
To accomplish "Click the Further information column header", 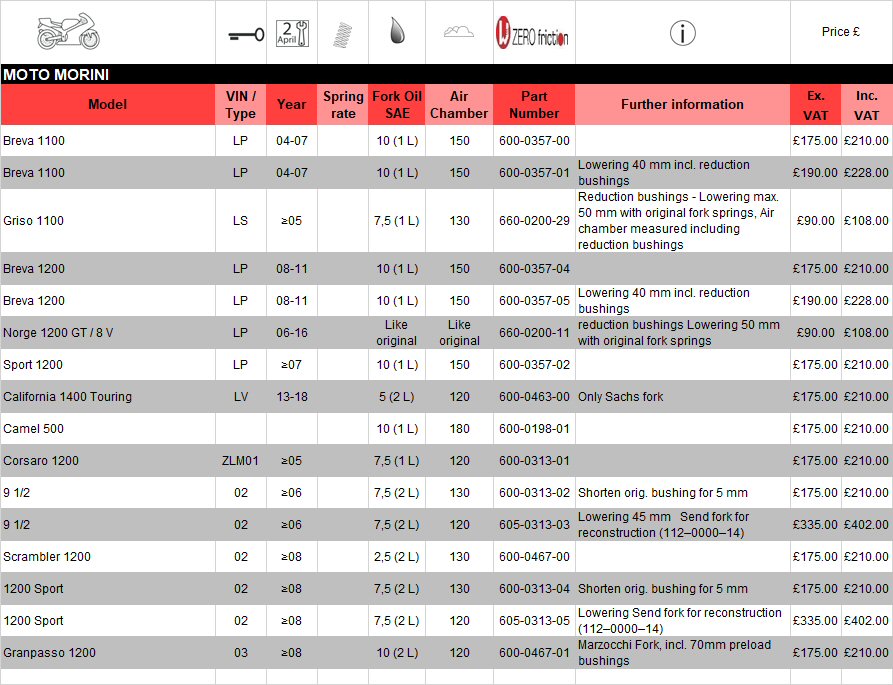I will [682, 104].
